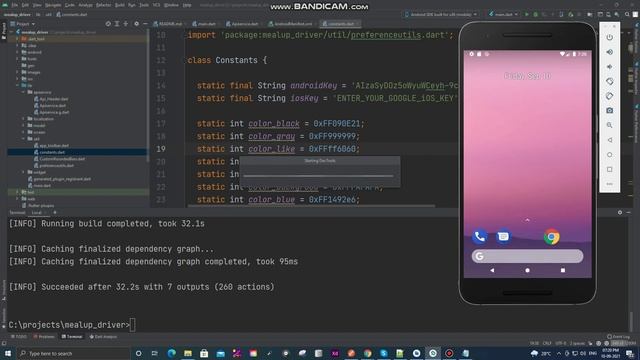Tap the emulator sidebar Overview square
The image size is (640, 360).
609,169
